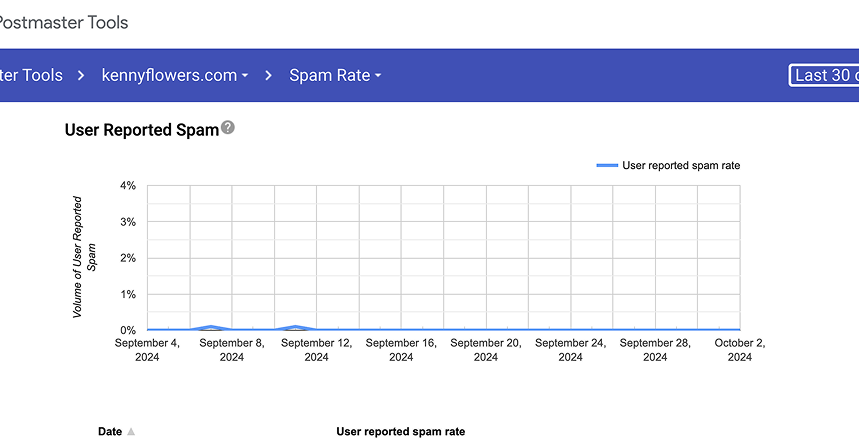Click the sort arrow beside Date column
Viewport: 859px width, 442px height.
(131, 432)
